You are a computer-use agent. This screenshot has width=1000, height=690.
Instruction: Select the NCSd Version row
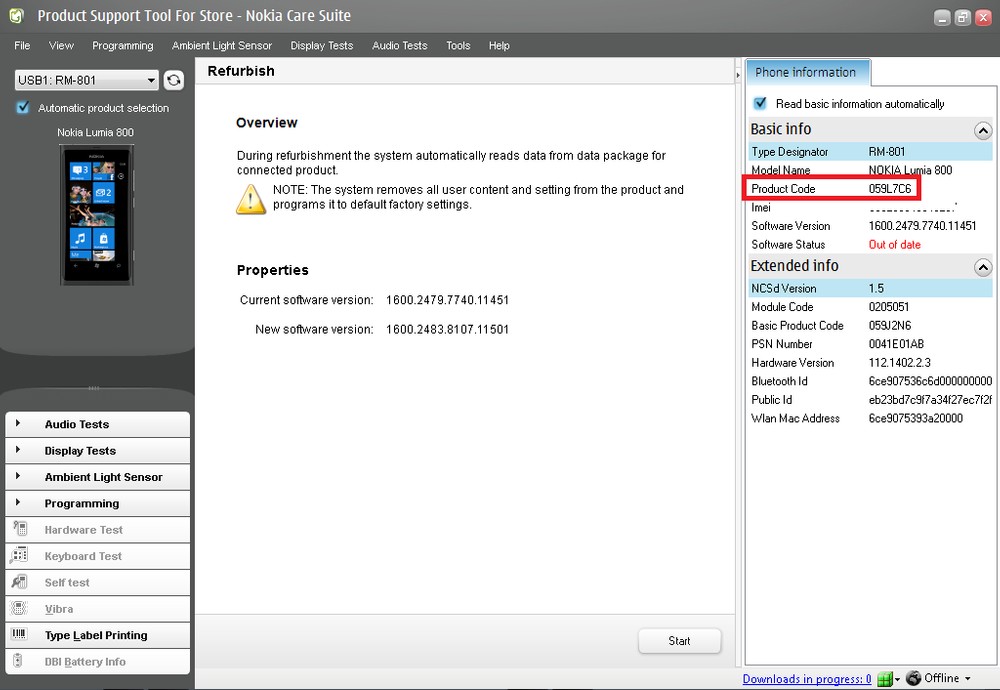coord(870,288)
